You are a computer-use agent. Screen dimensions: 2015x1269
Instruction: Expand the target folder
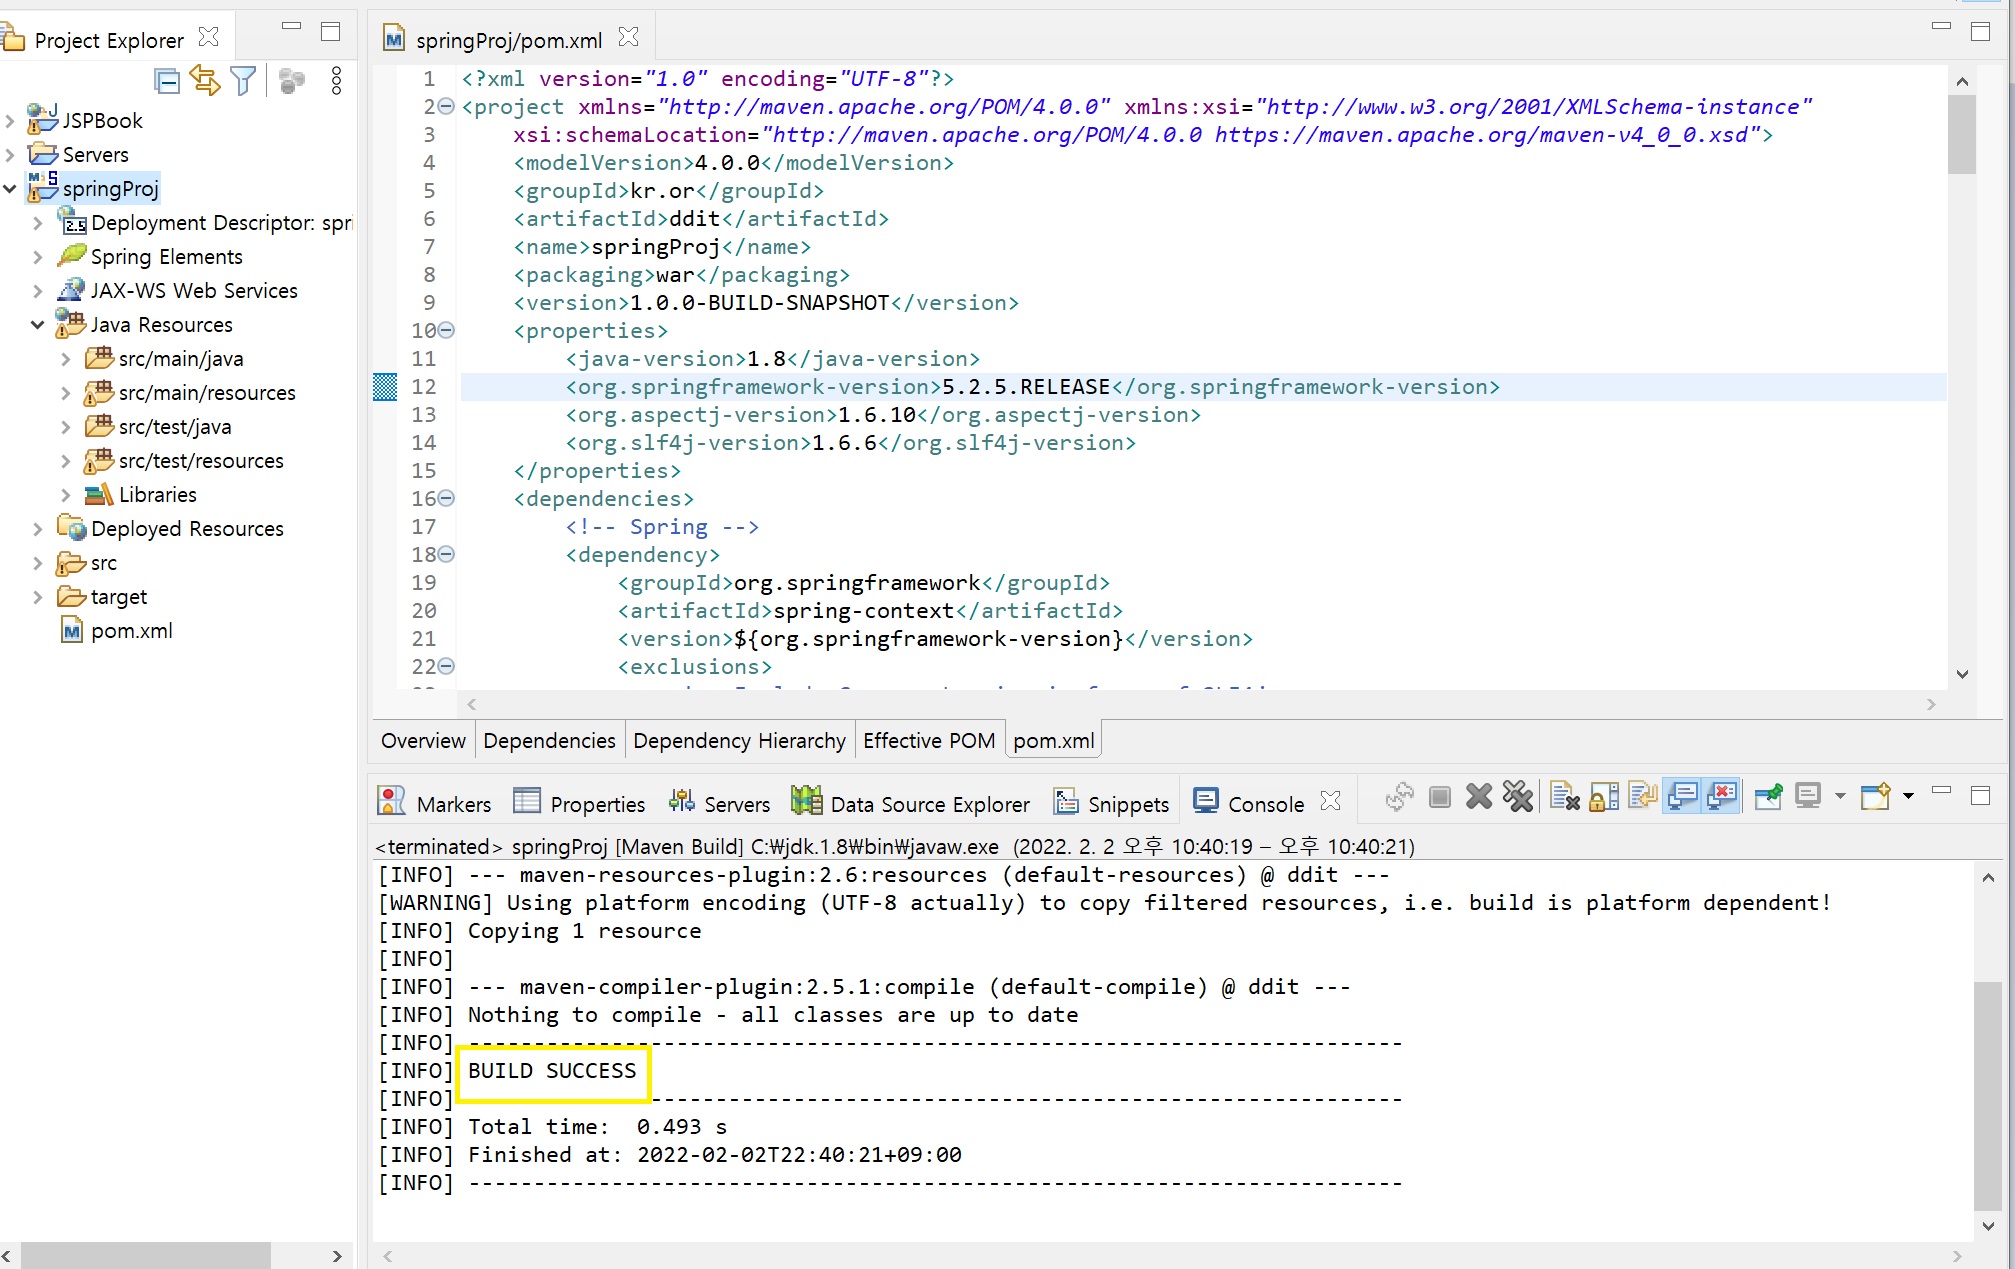point(37,597)
